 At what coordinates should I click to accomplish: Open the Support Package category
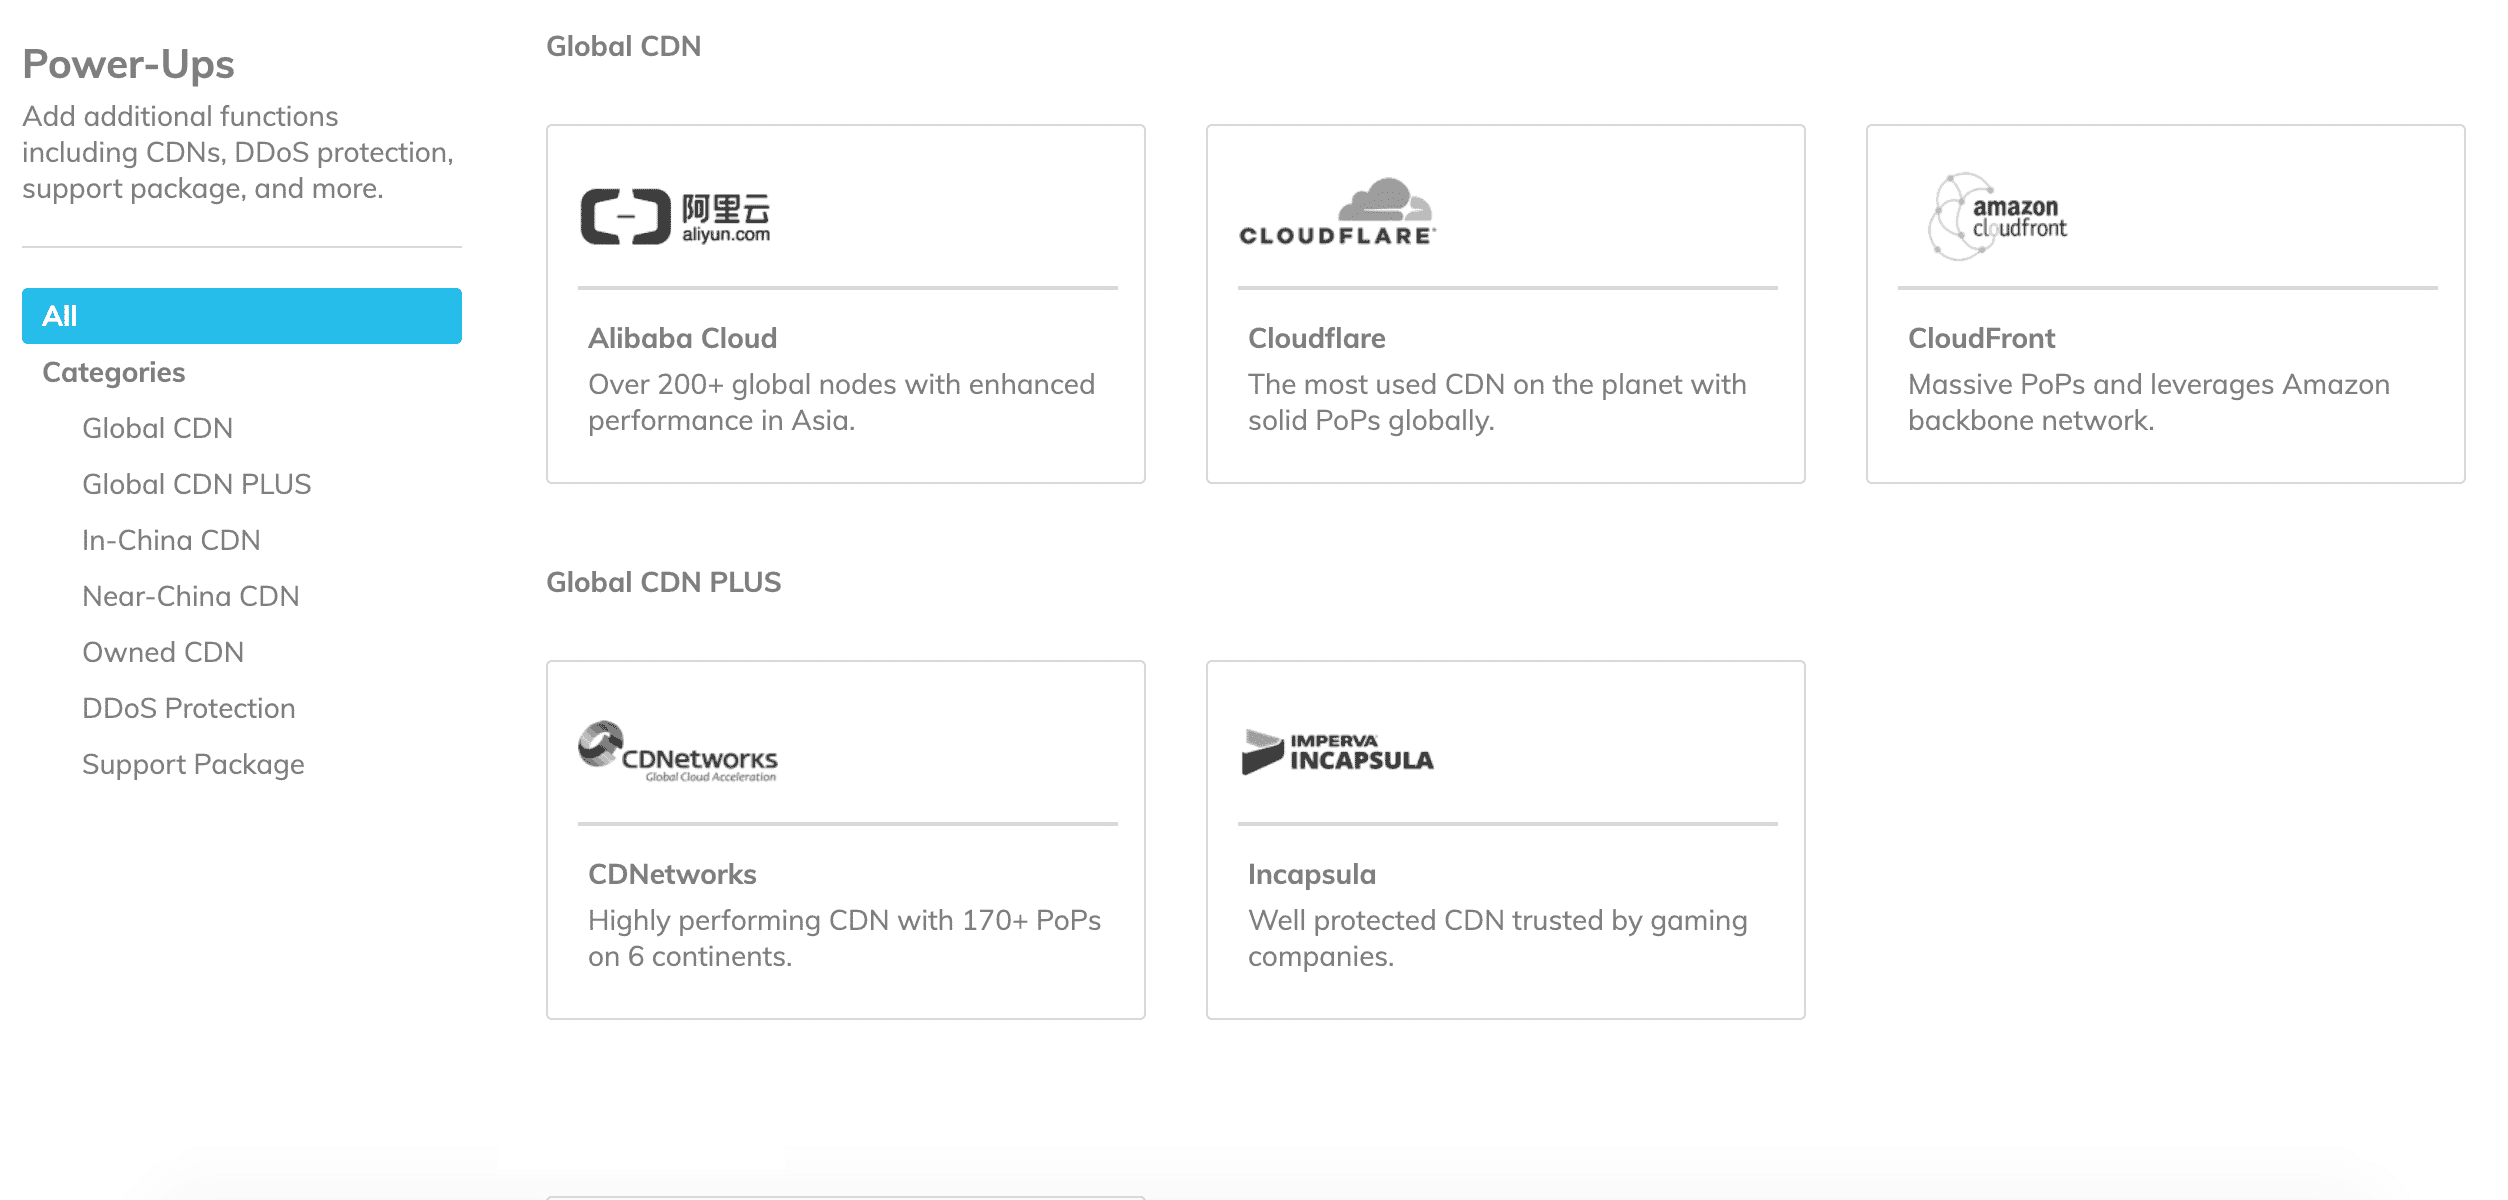[193, 764]
